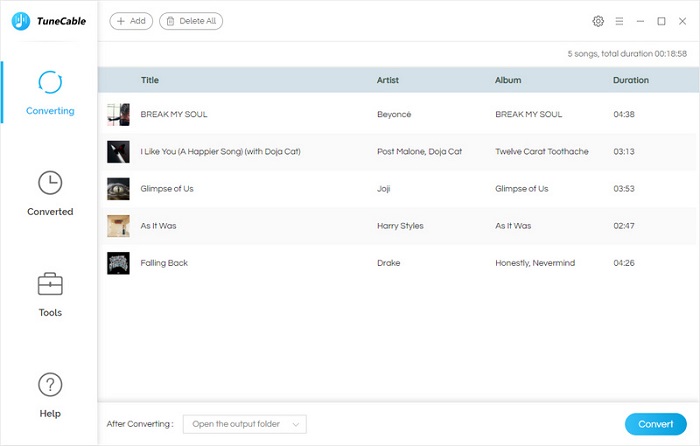Click the I Like You album thumbnail
This screenshot has width=700, height=446.
click(x=118, y=151)
